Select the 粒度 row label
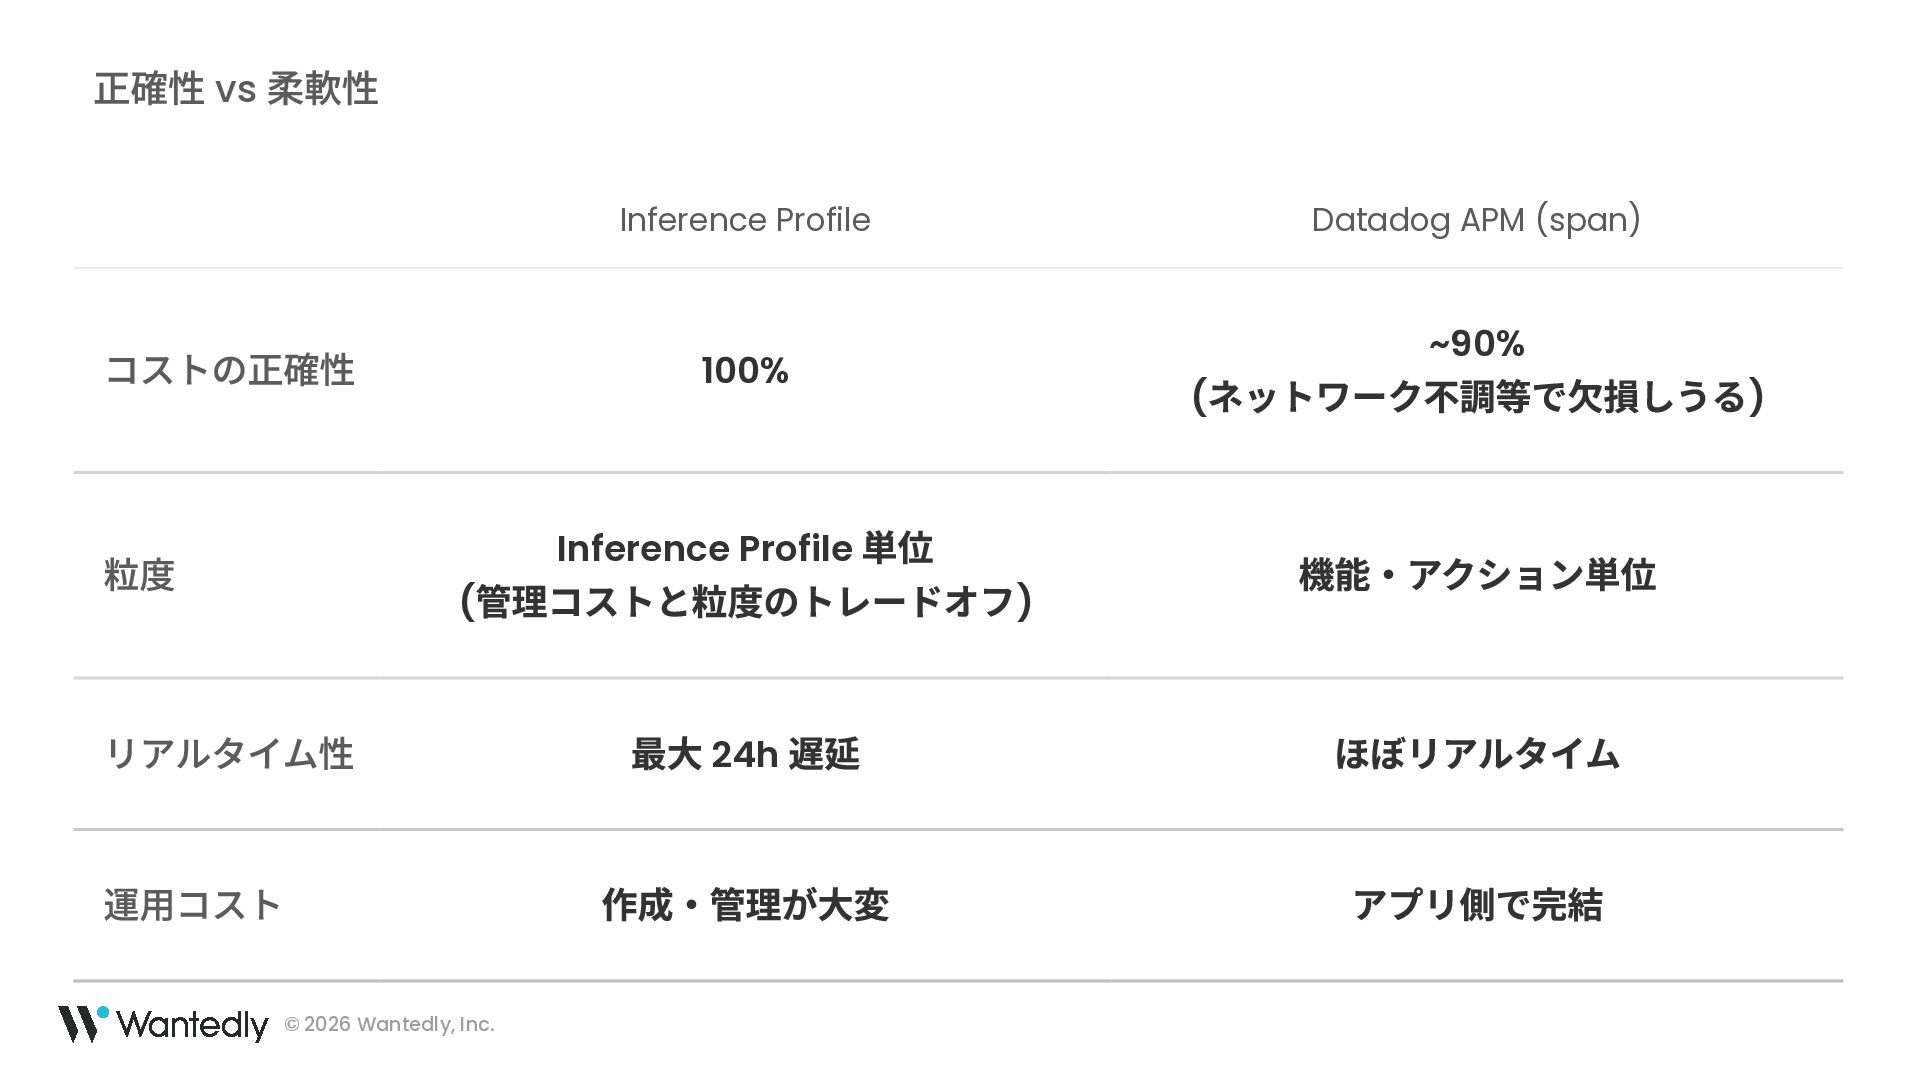 click(139, 576)
